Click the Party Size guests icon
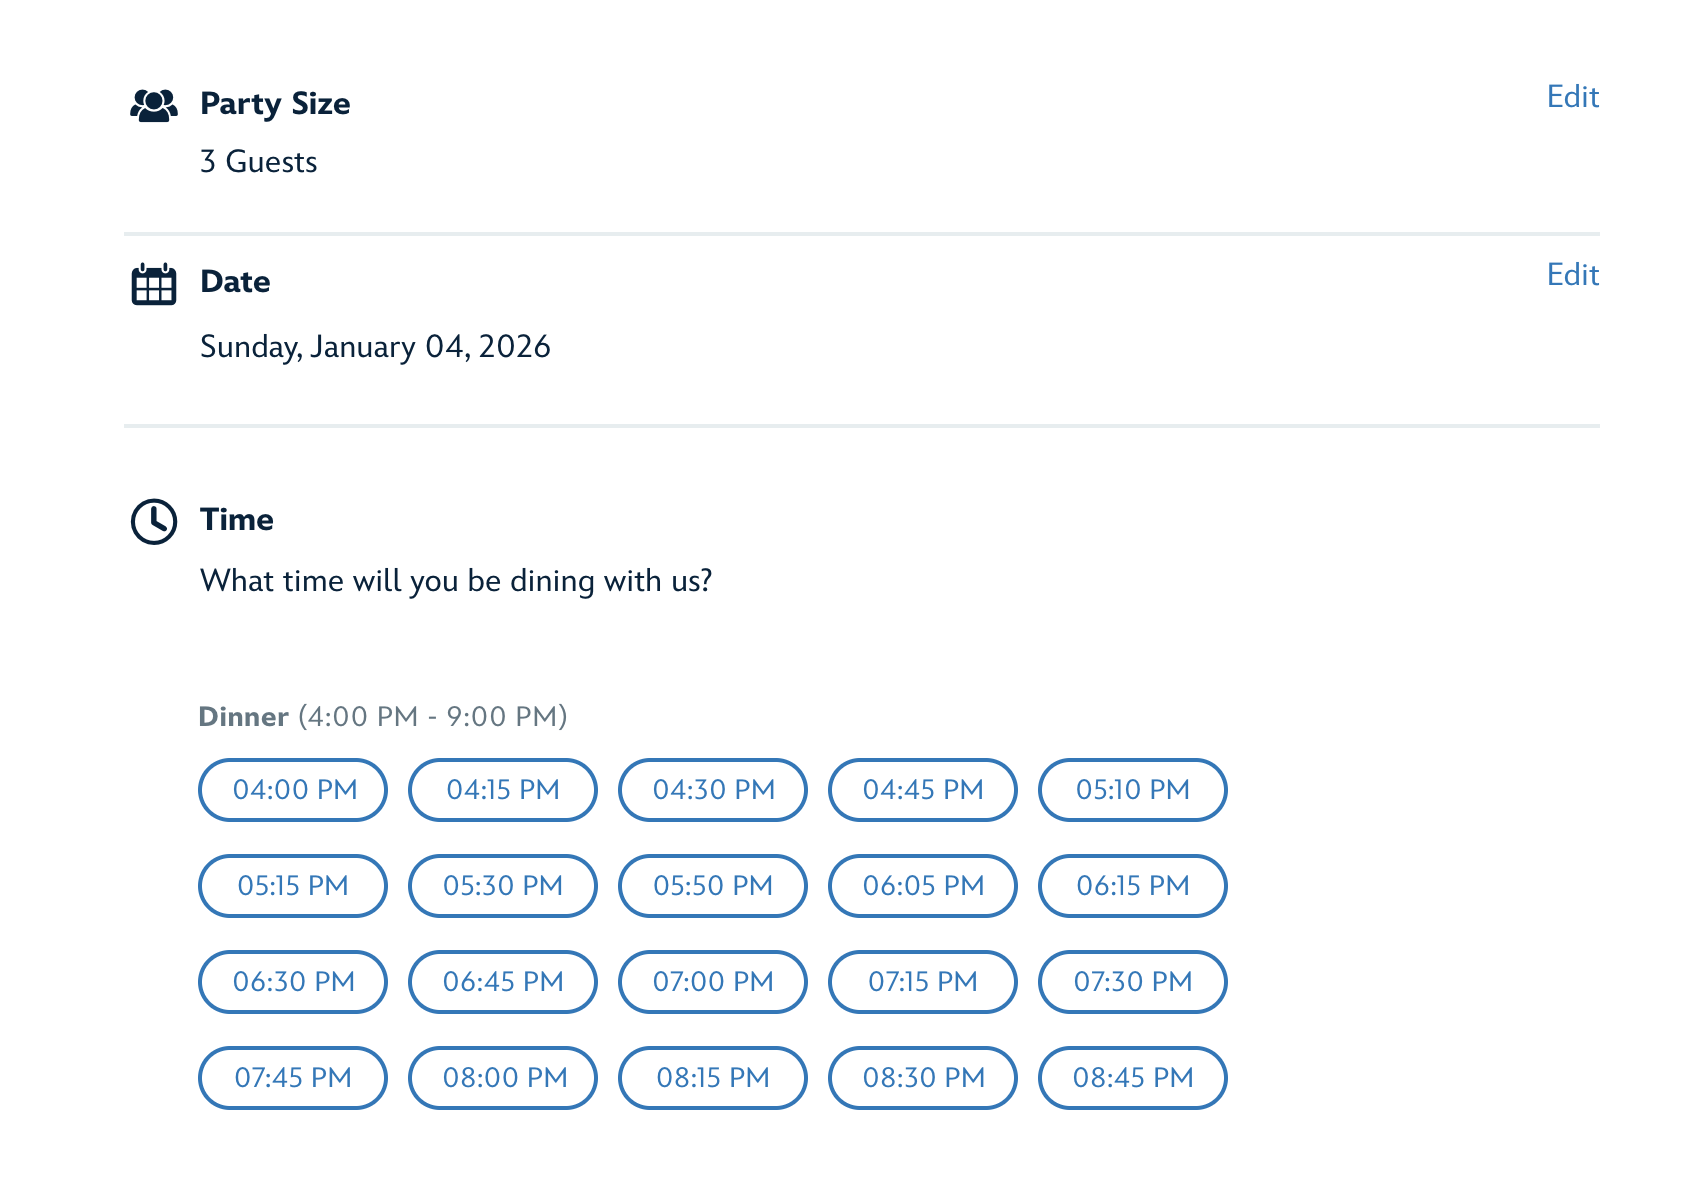This screenshot has height=1204, width=1682. tap(154, 105)
